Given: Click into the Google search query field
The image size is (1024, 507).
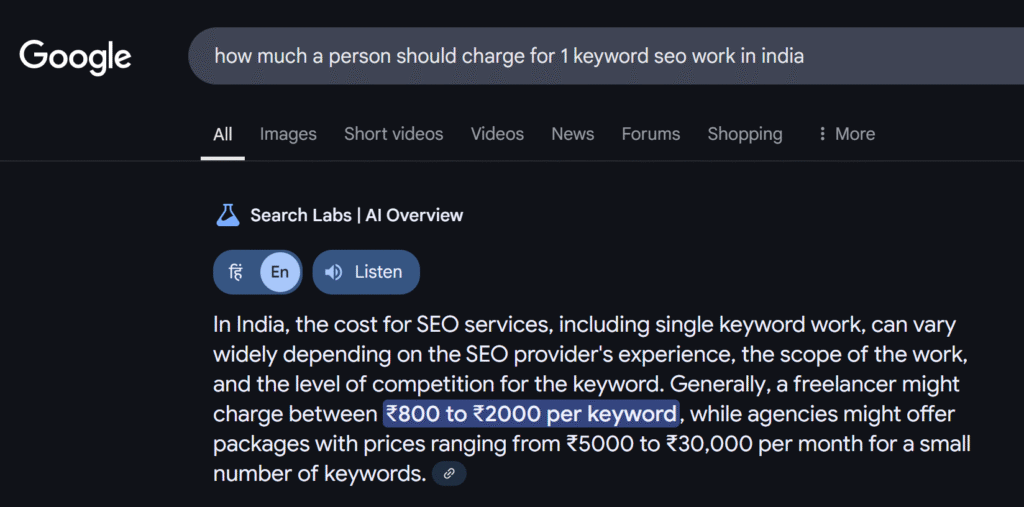Looking at the screenshot, I should click(606, 56).
